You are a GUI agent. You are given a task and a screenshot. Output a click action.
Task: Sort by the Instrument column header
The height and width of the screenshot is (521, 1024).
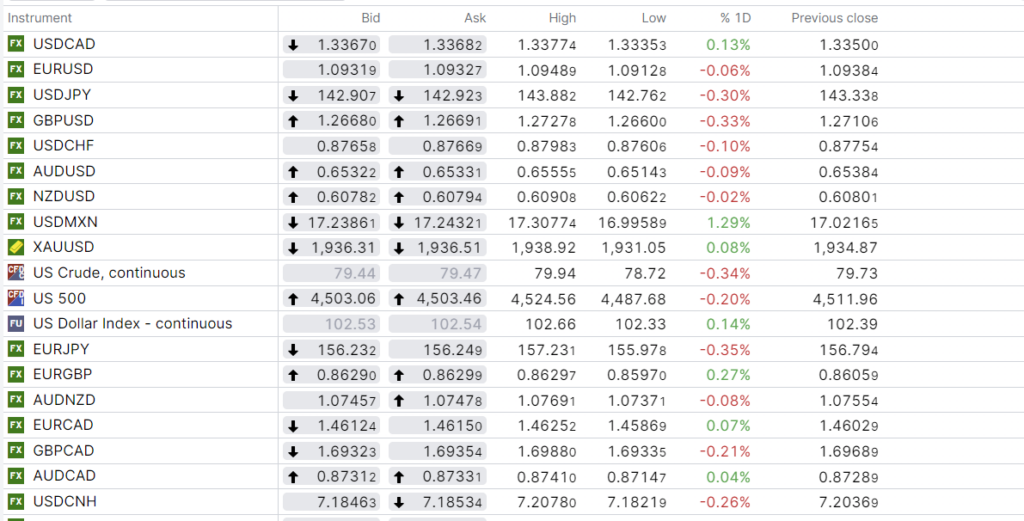click(40, 18)
